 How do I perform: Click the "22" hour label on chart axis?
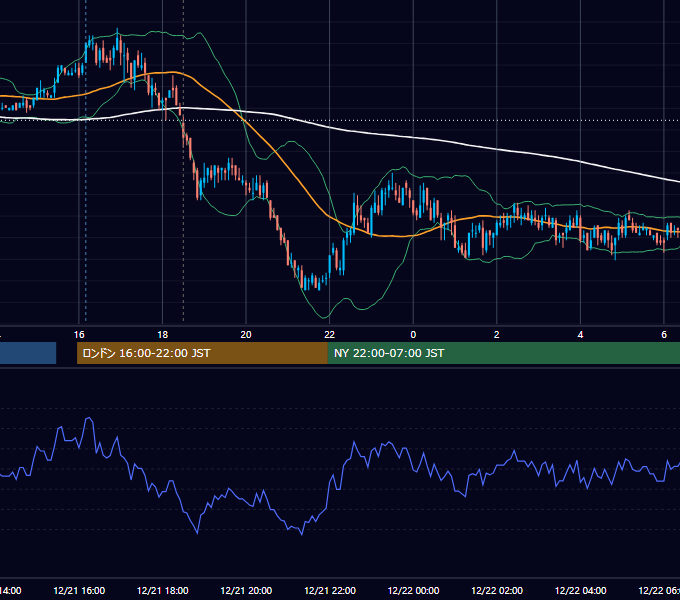point(330,335)
